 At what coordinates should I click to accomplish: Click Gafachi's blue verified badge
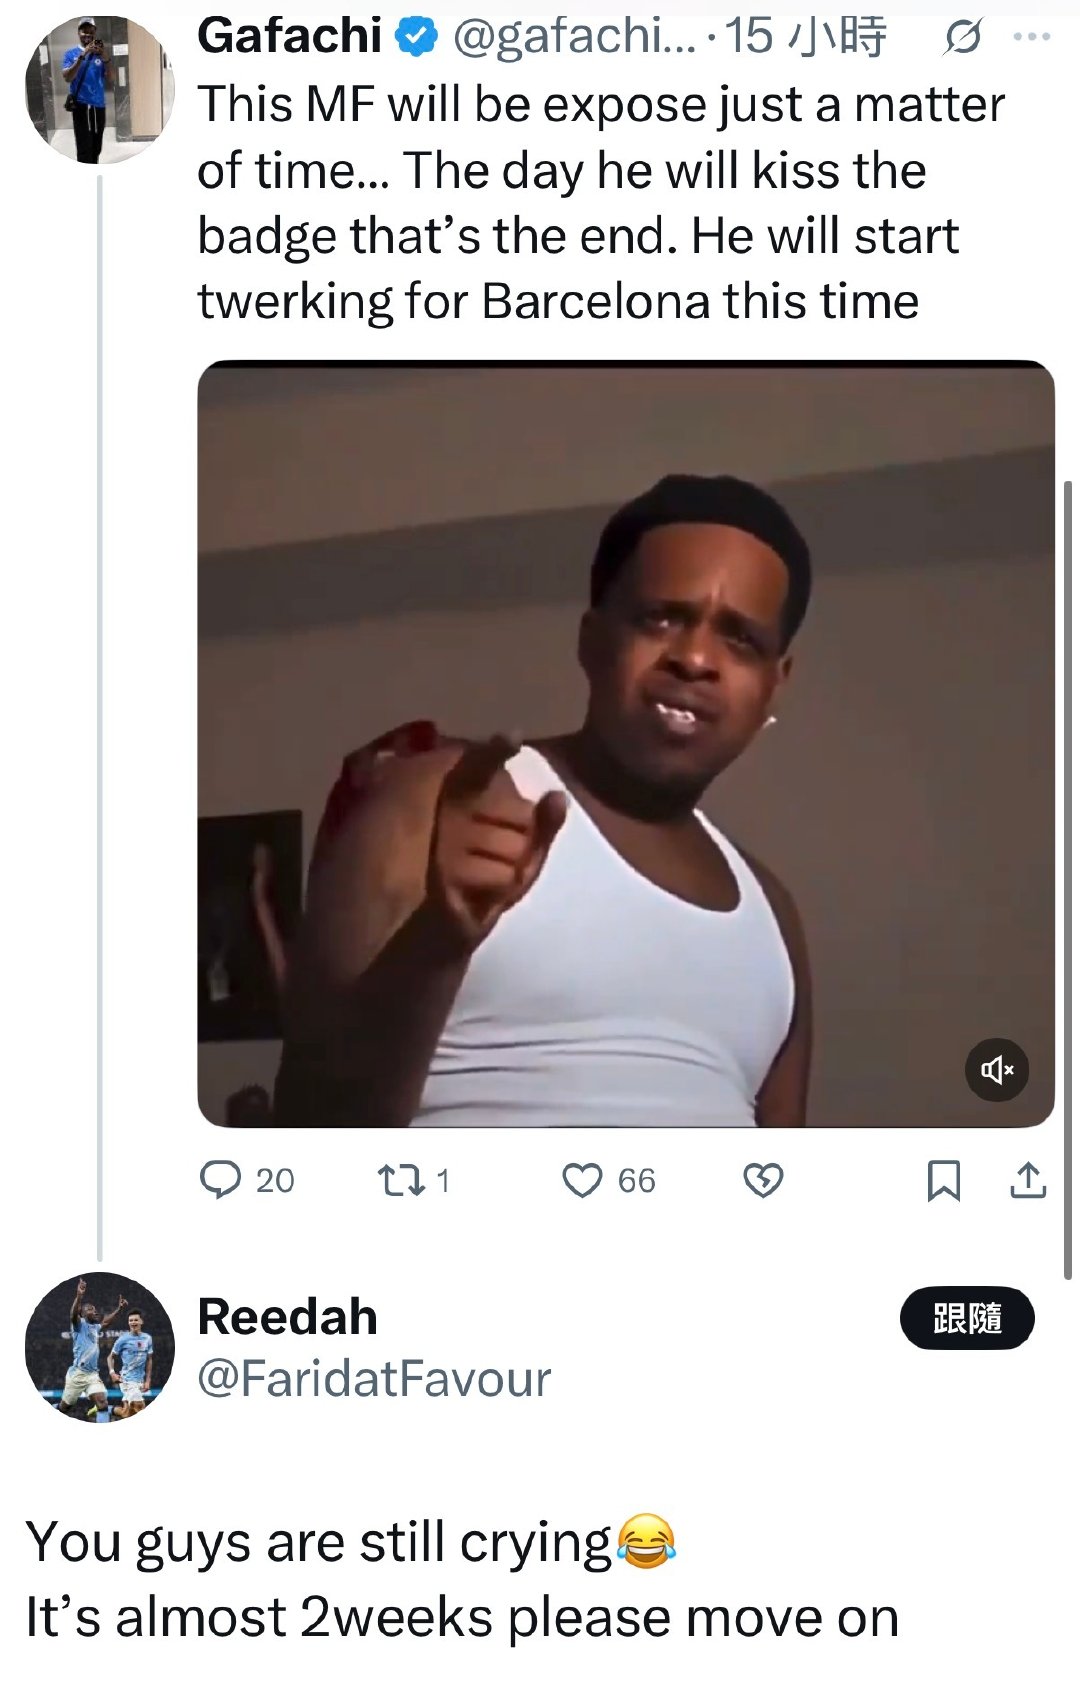tap(416, 37)
